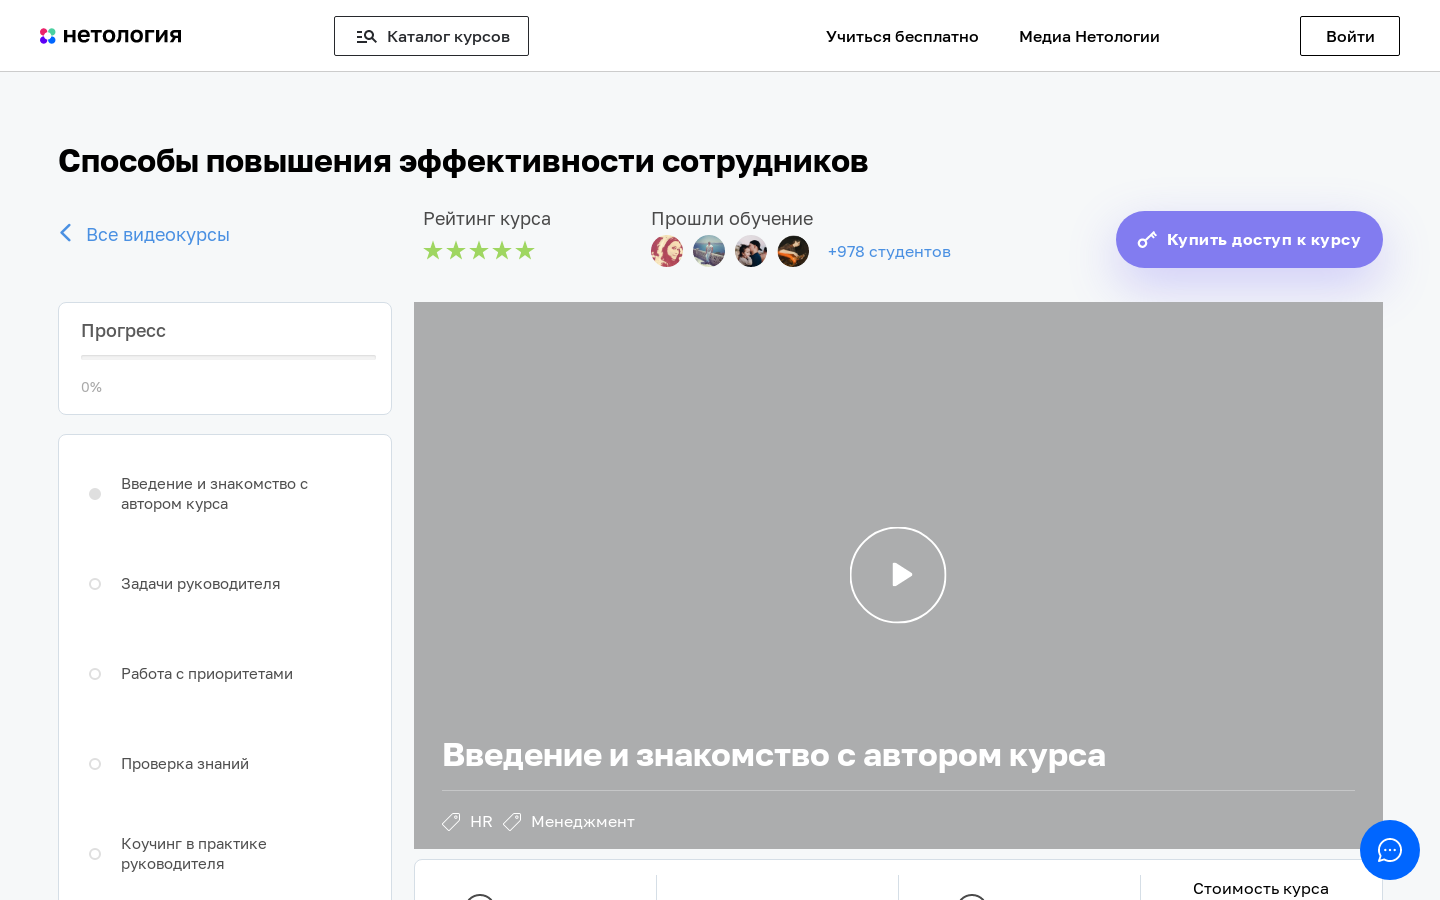Click the back chevron beside Все видеокурсы
The width and height of the screenshot is (1440, 900).
[x=66, y=233]
